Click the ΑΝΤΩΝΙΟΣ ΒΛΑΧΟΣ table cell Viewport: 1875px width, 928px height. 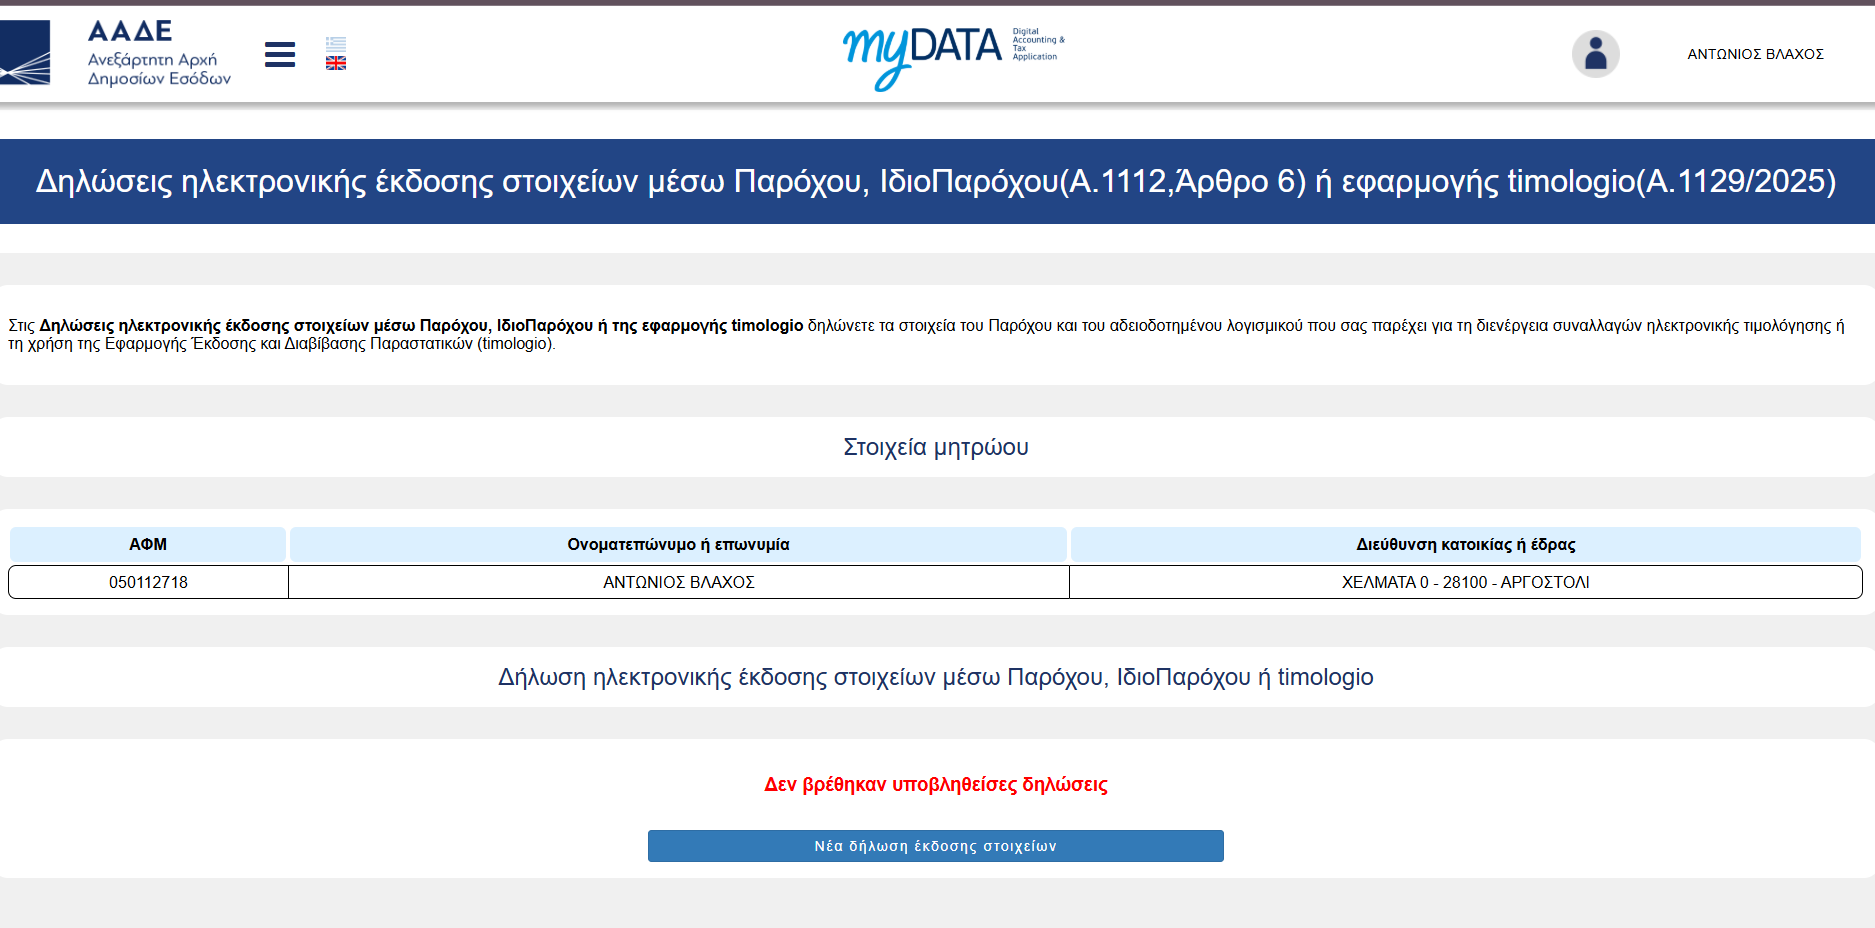coord(678,582)
